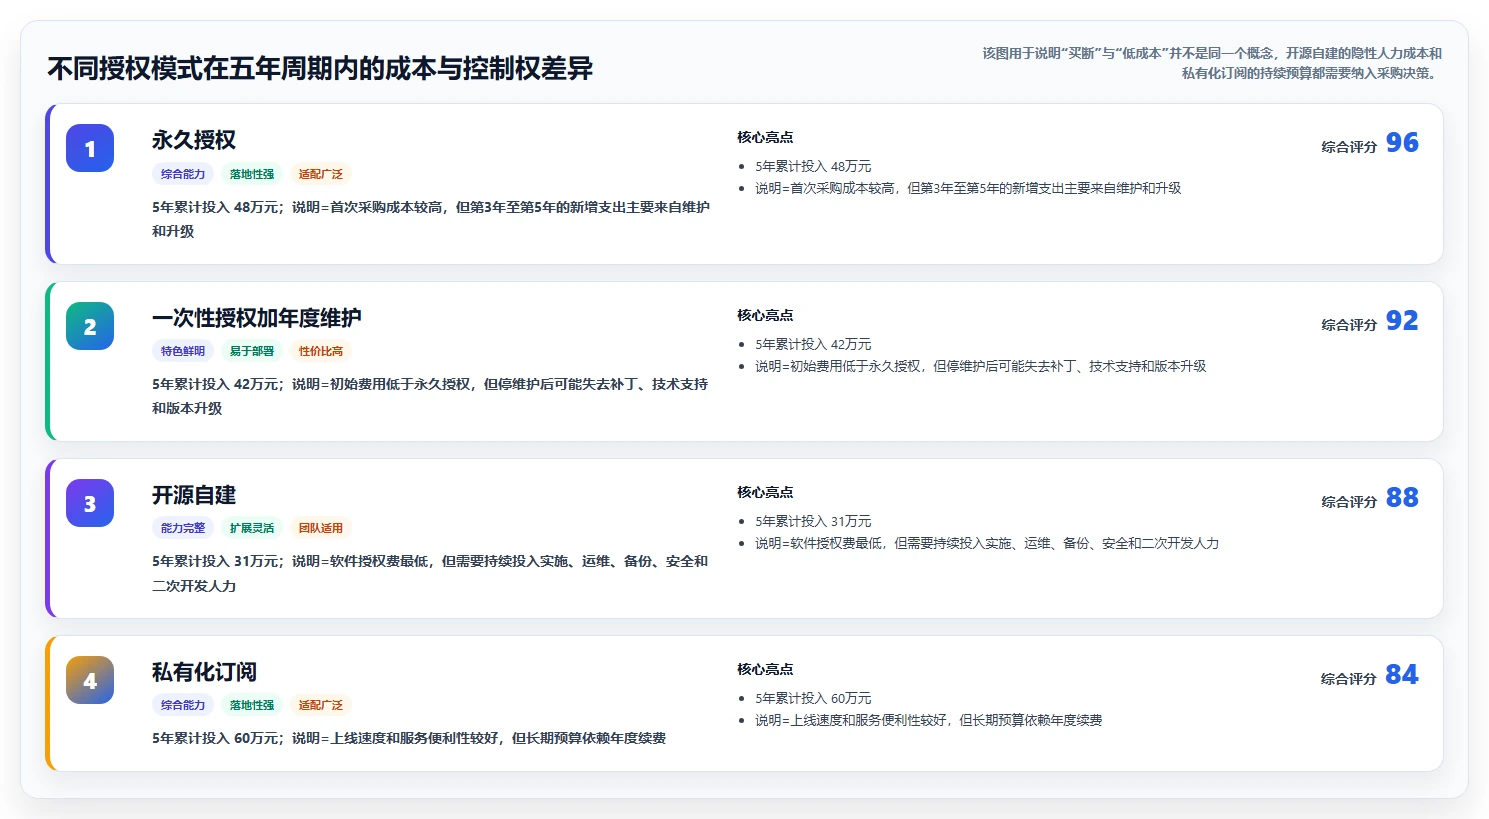Select the 开源自建 card title
Screen dimensions: 1489x819
[x=194, y=495]
